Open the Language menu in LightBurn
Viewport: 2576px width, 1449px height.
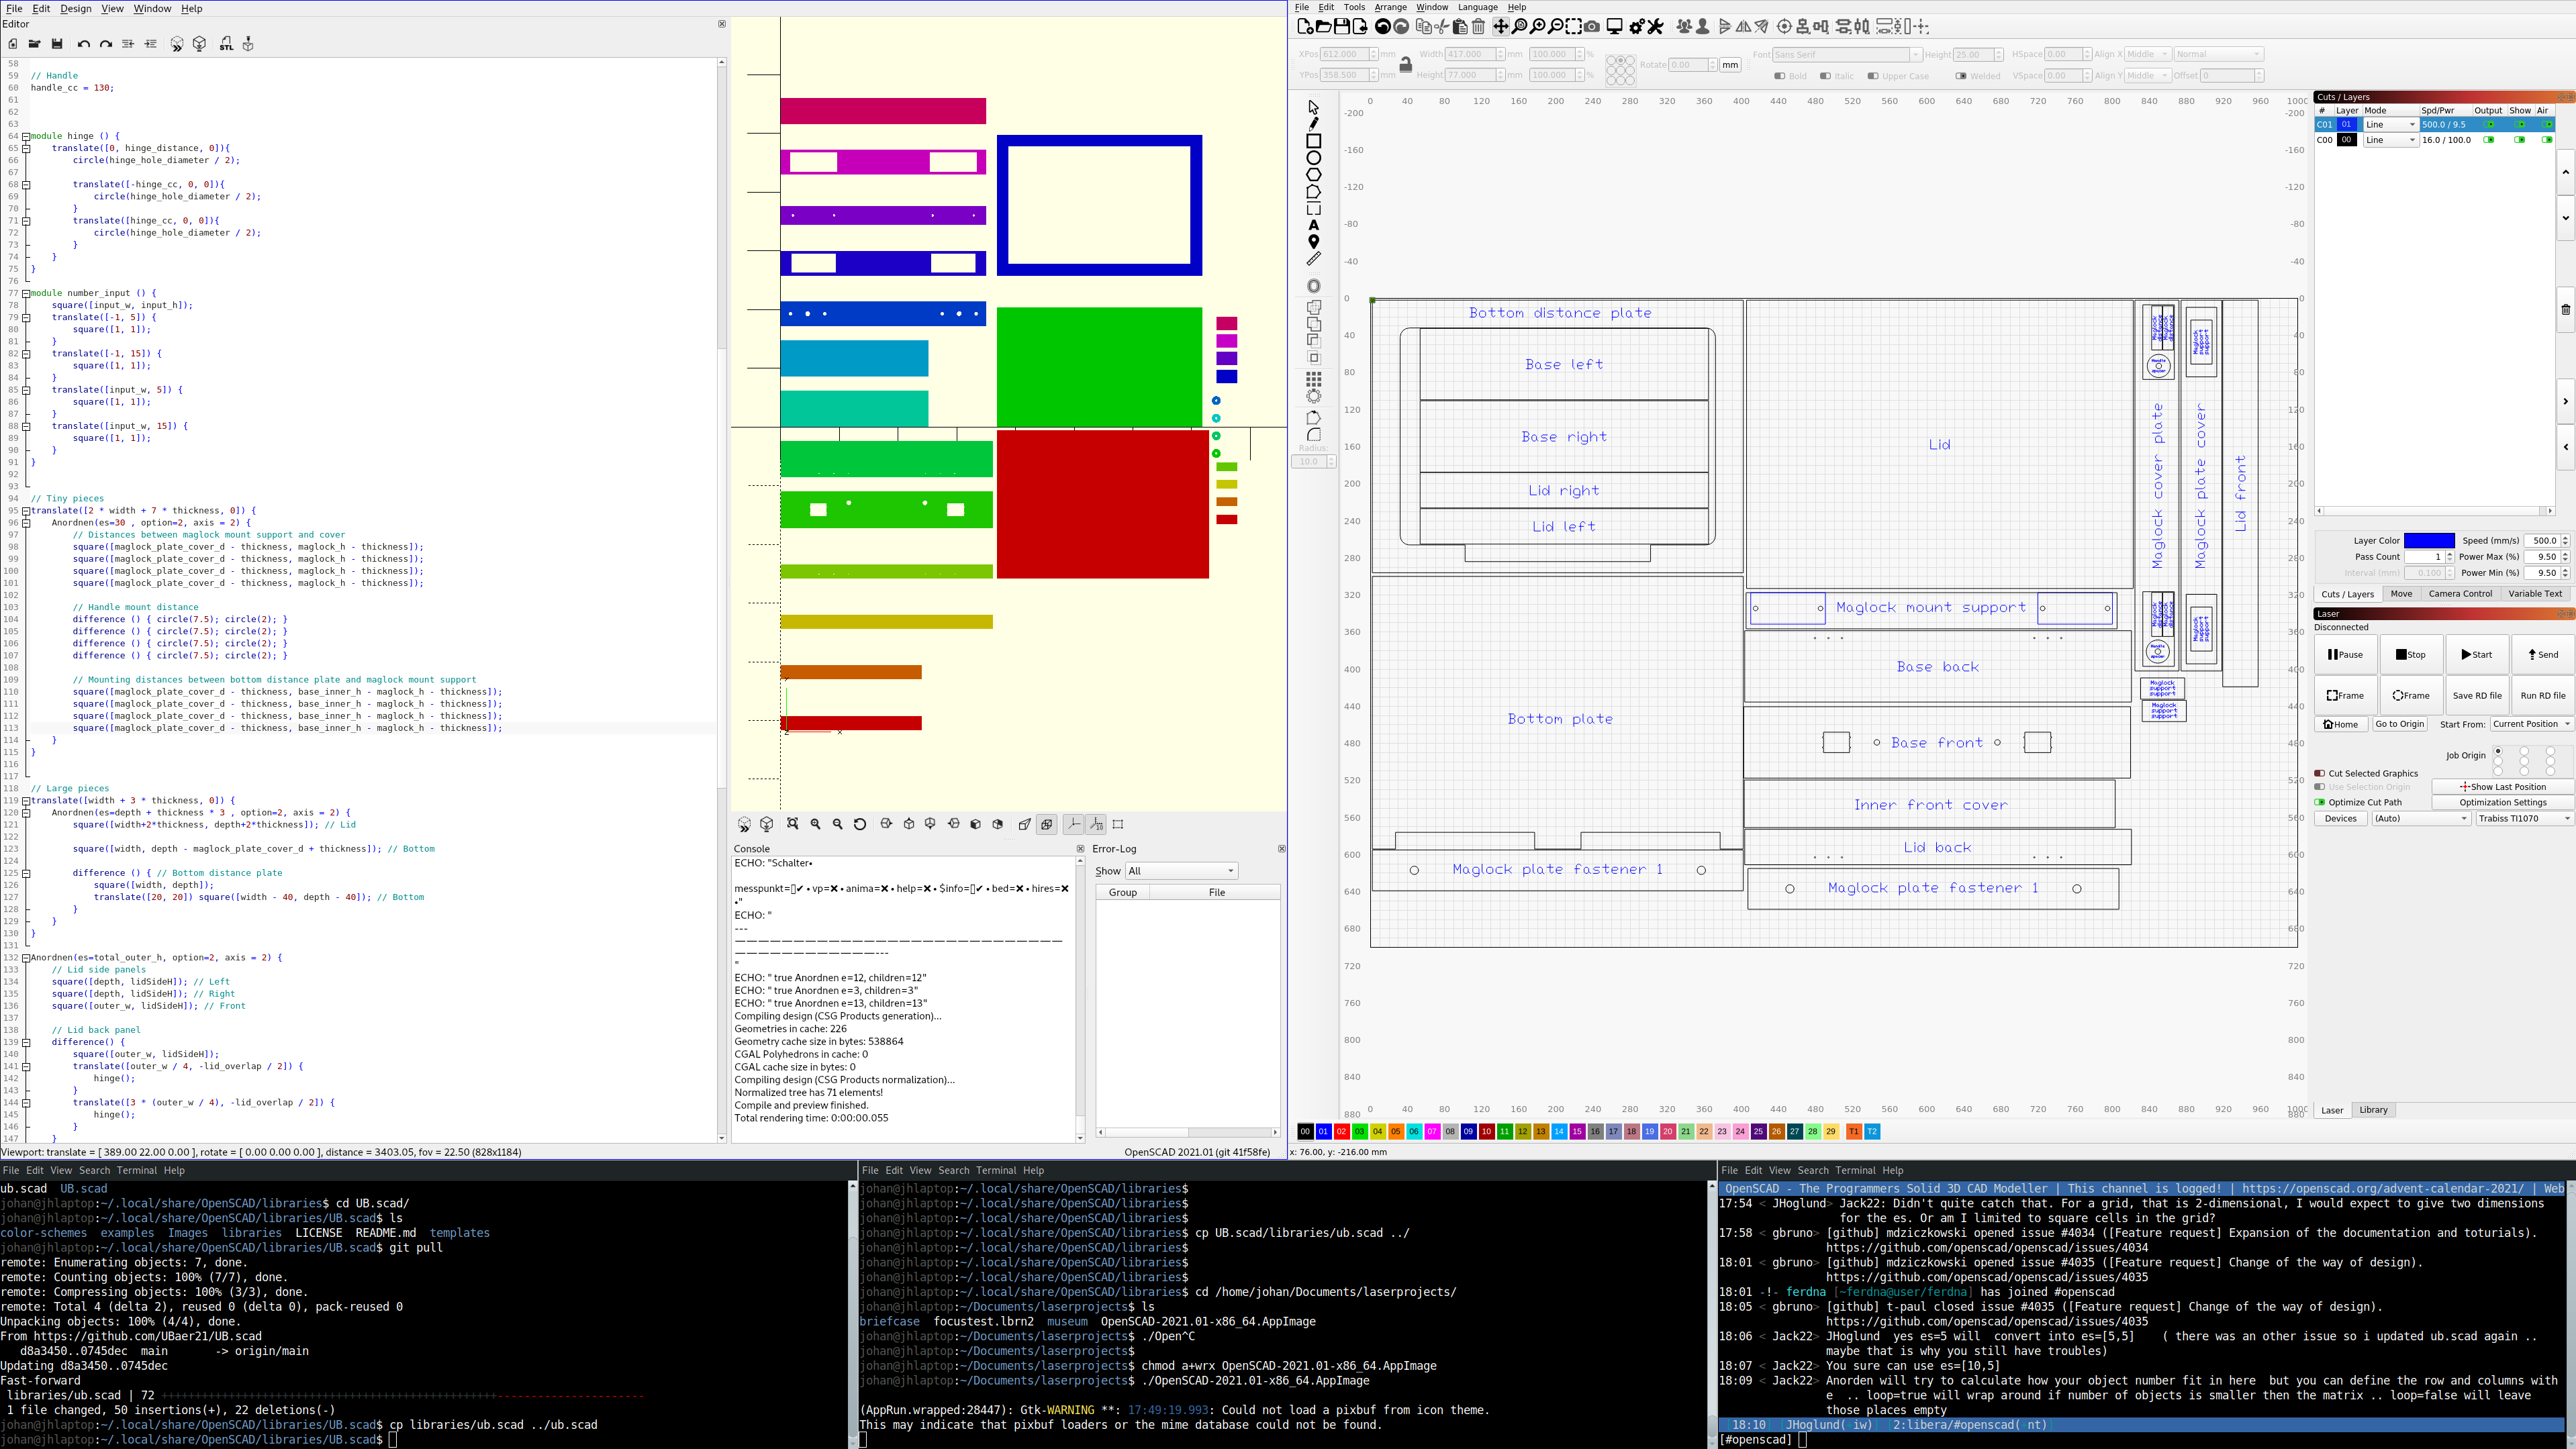pyautogui.click(x=1477, y=7)
